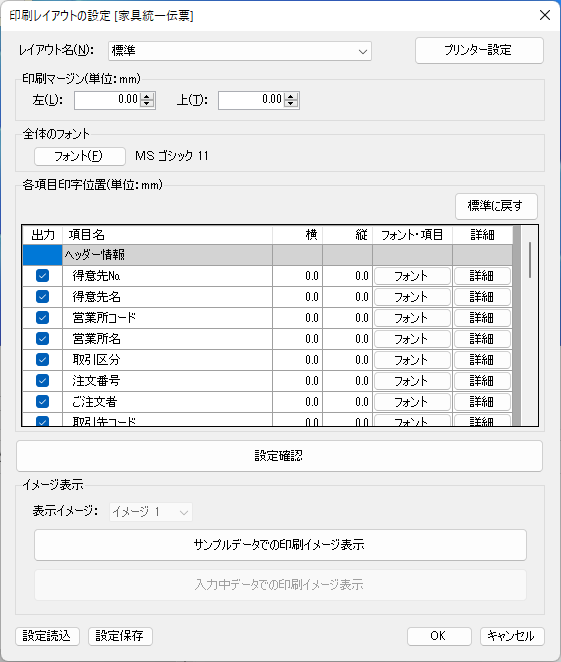Toggle output checkbox for ご注文者
561x662 pixels.
click(42, 402)
